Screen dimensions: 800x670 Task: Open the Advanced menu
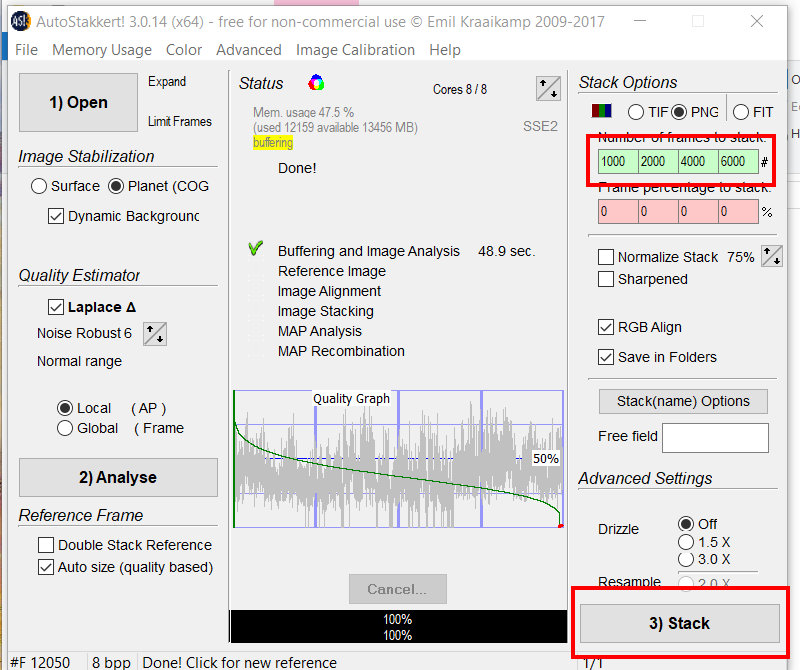(248, 50)
